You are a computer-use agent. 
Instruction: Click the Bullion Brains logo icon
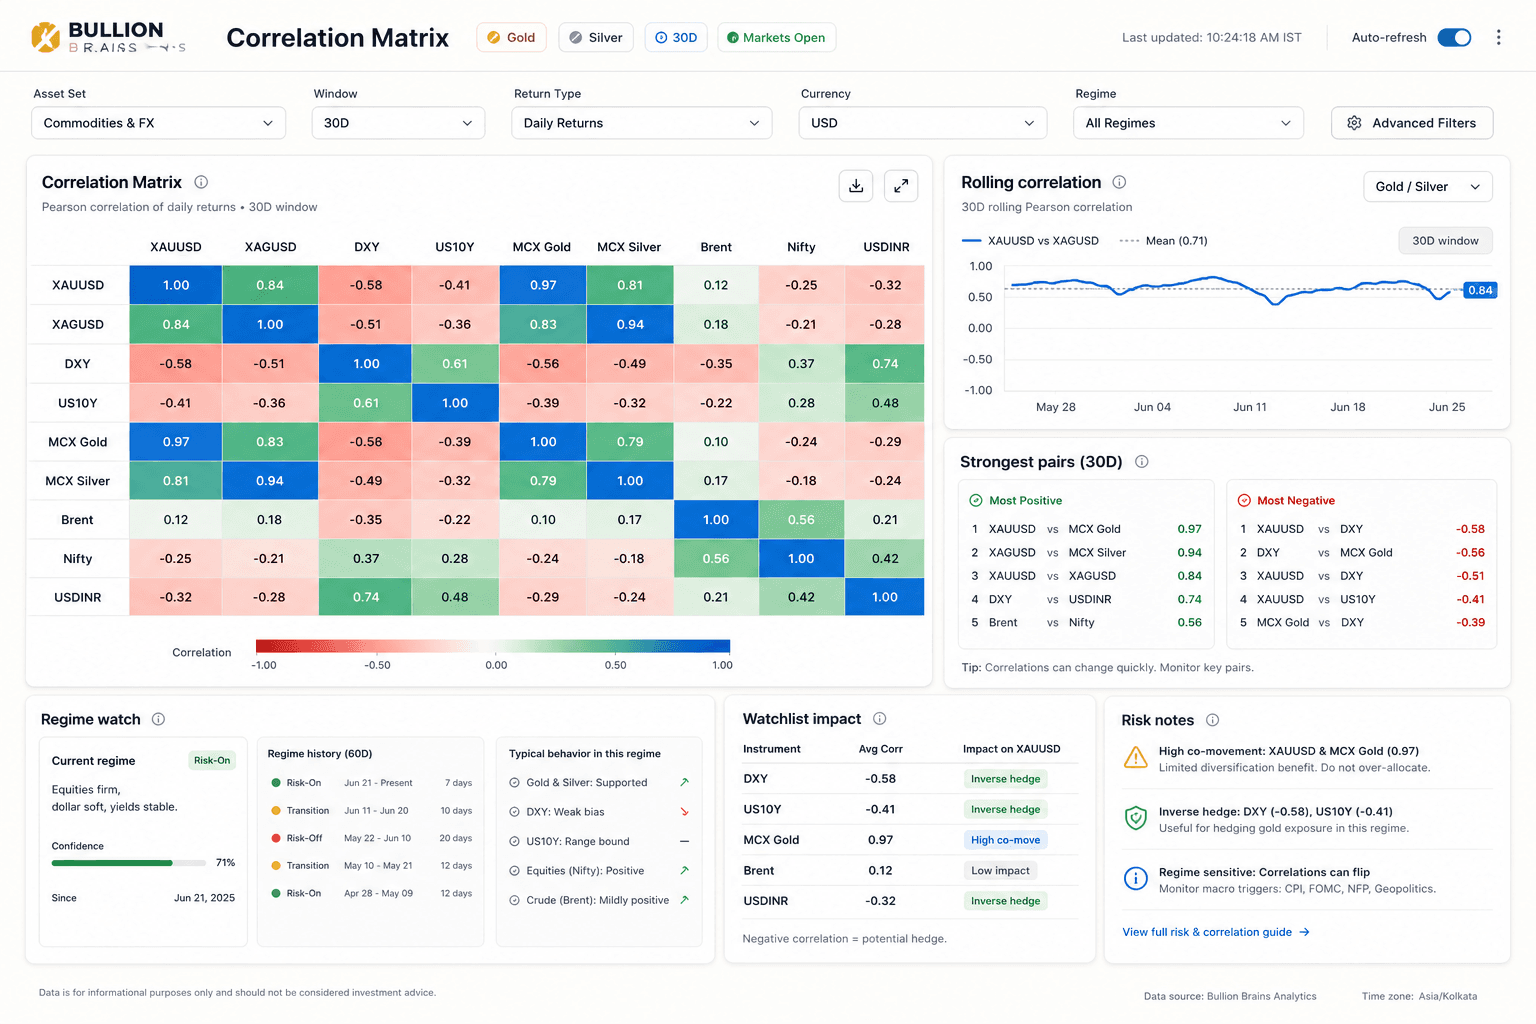tap(45, 37)
